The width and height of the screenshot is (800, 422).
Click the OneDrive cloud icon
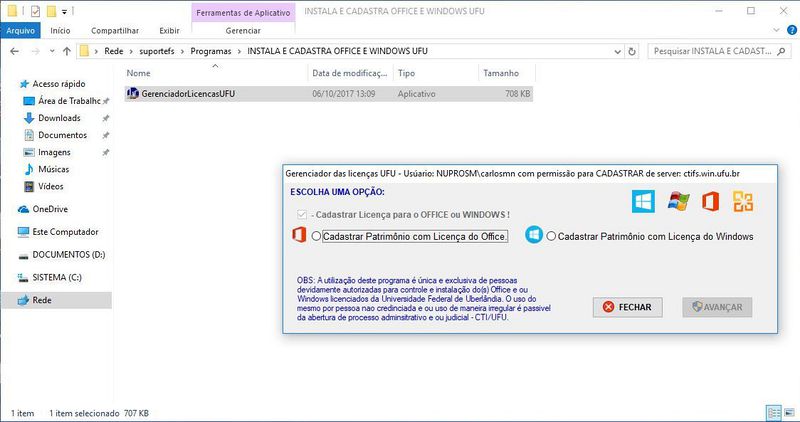[23, 209]
